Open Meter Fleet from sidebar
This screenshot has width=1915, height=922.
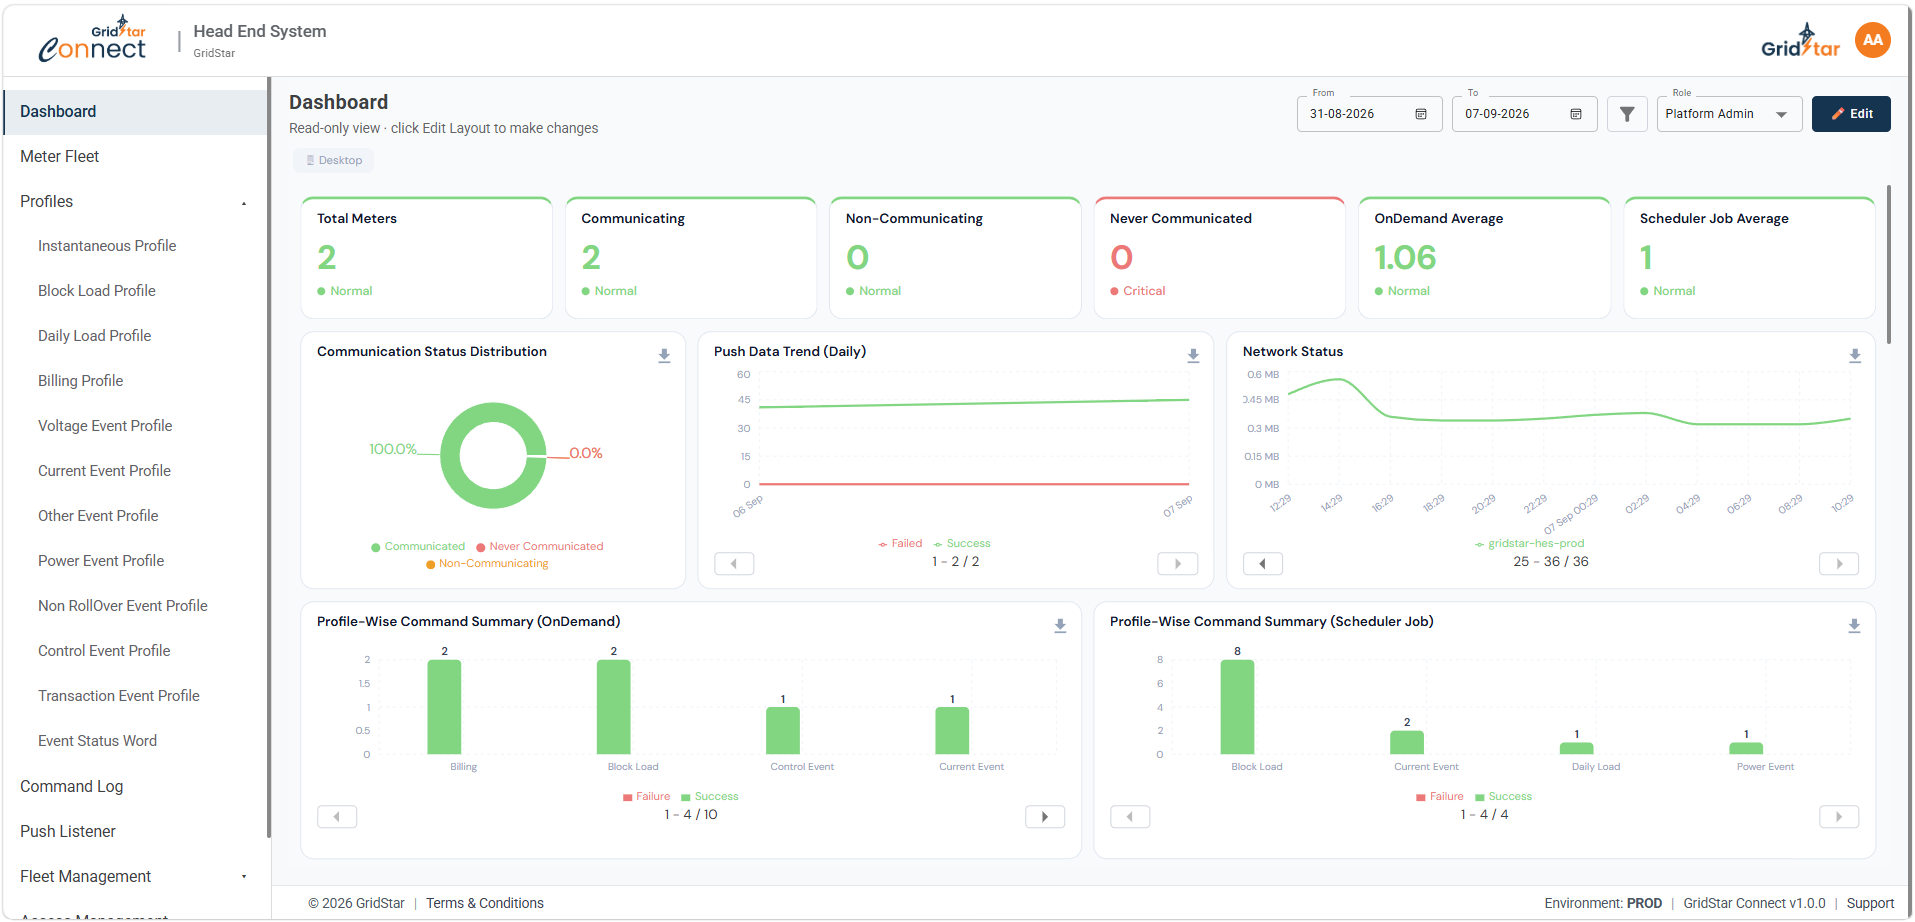[134, 157]
